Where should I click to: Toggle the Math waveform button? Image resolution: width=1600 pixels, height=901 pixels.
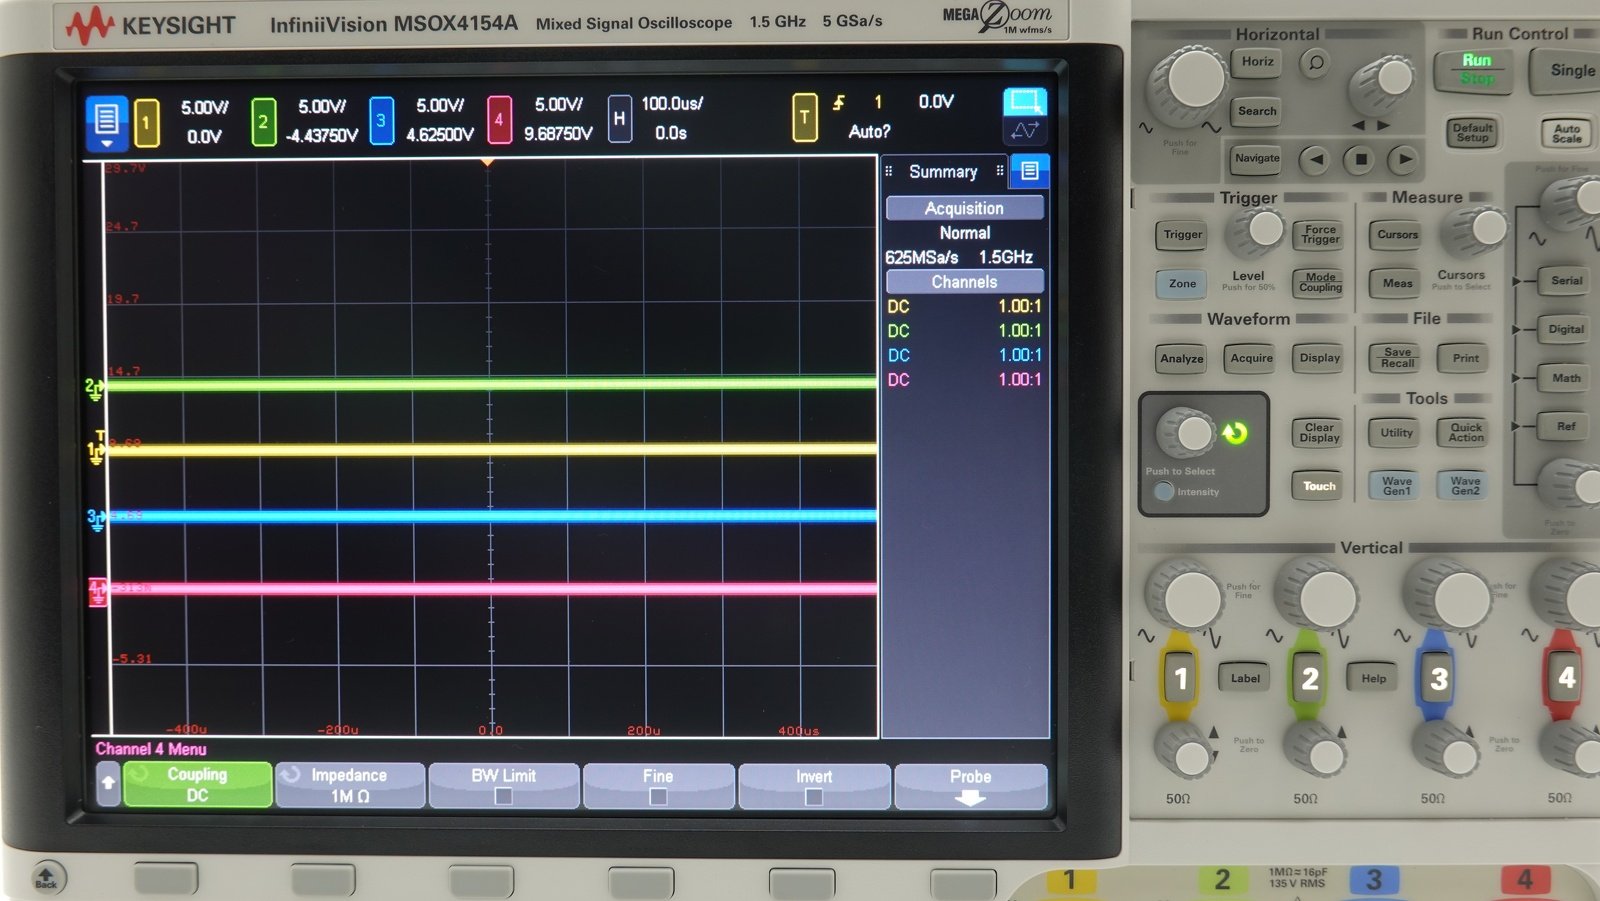tap(1566, 378)
